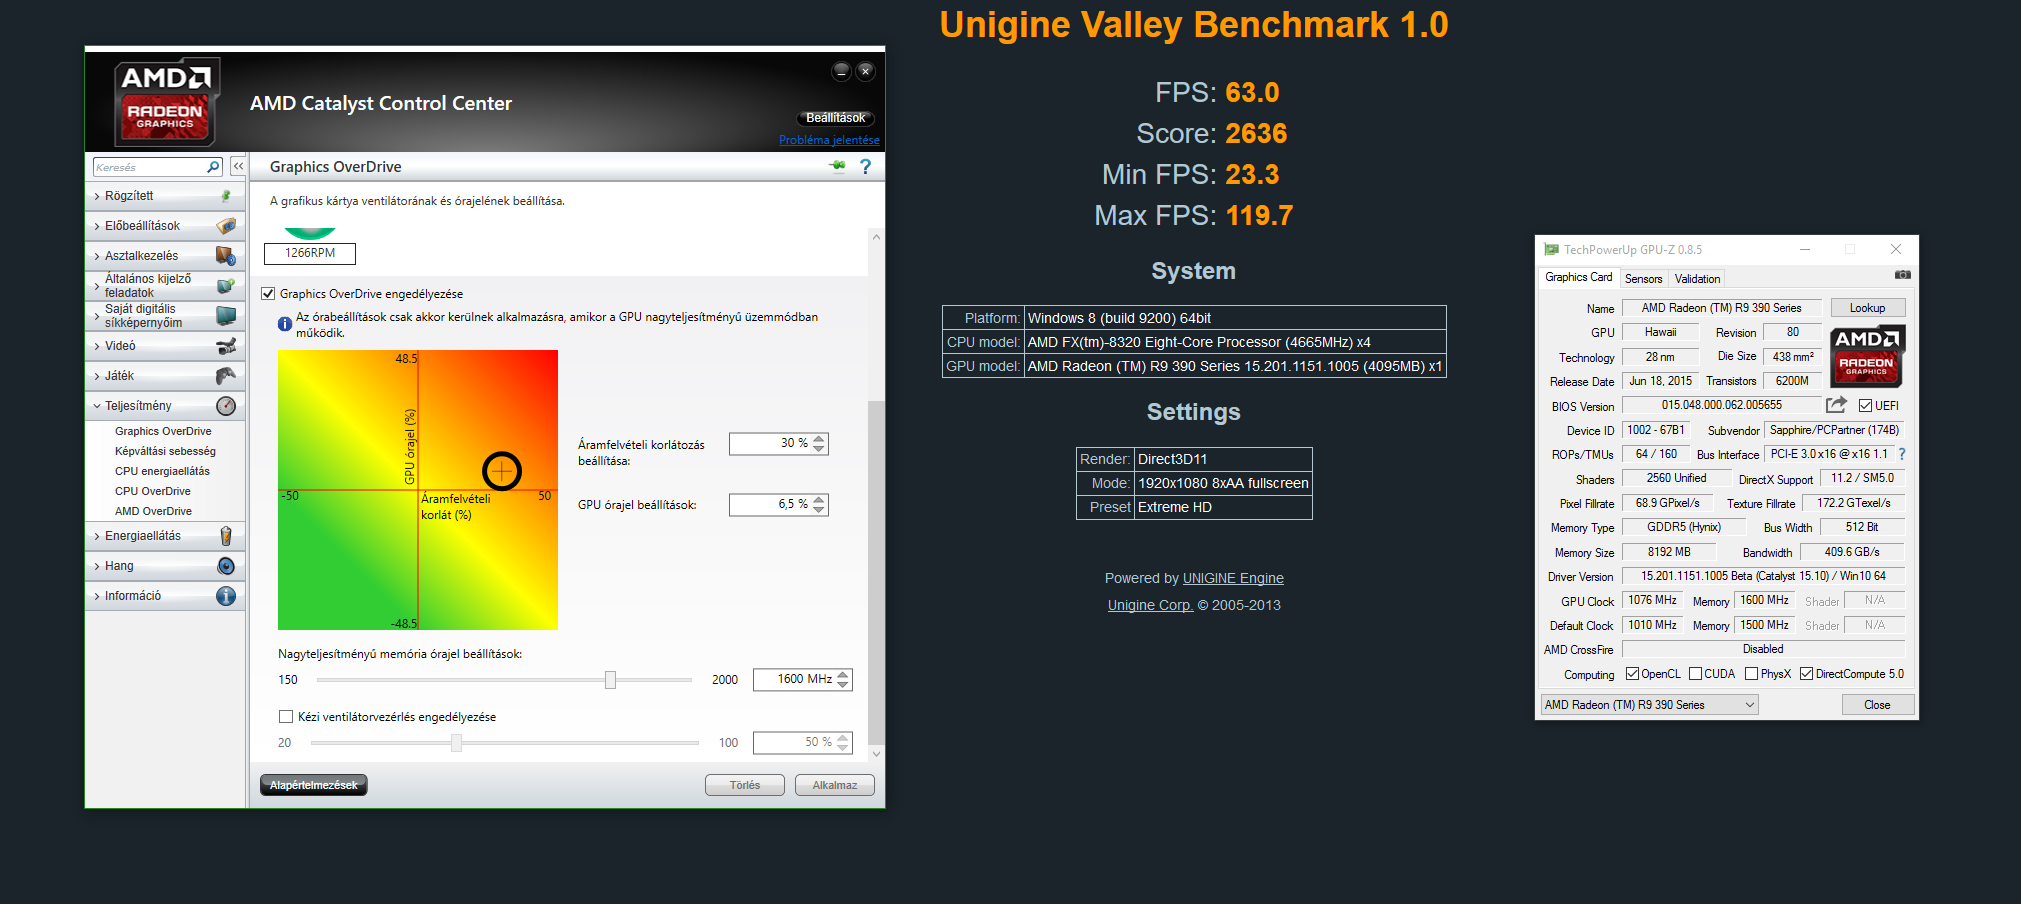Select the Graphics Card tab in GPU-Z
The image size is (2021, 904).
(x=1578, y=278)
